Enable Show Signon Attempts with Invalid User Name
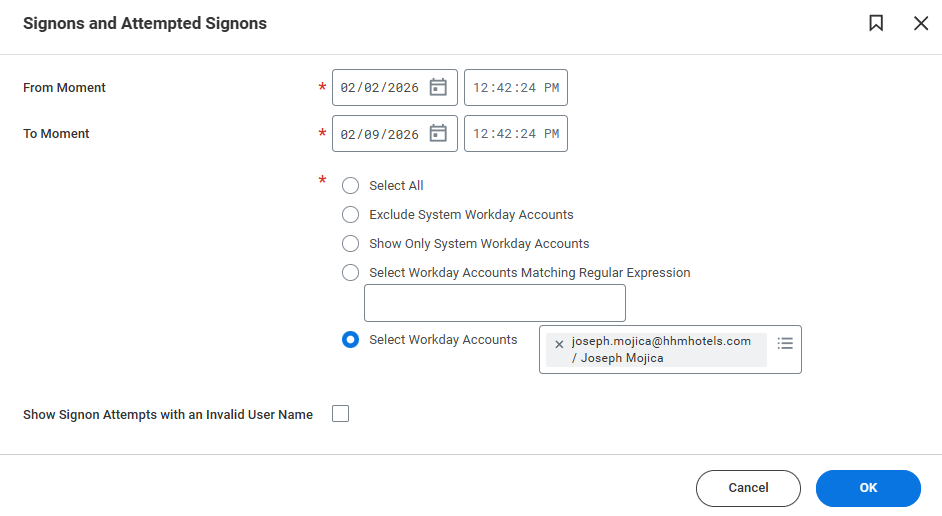 (340, 414)
